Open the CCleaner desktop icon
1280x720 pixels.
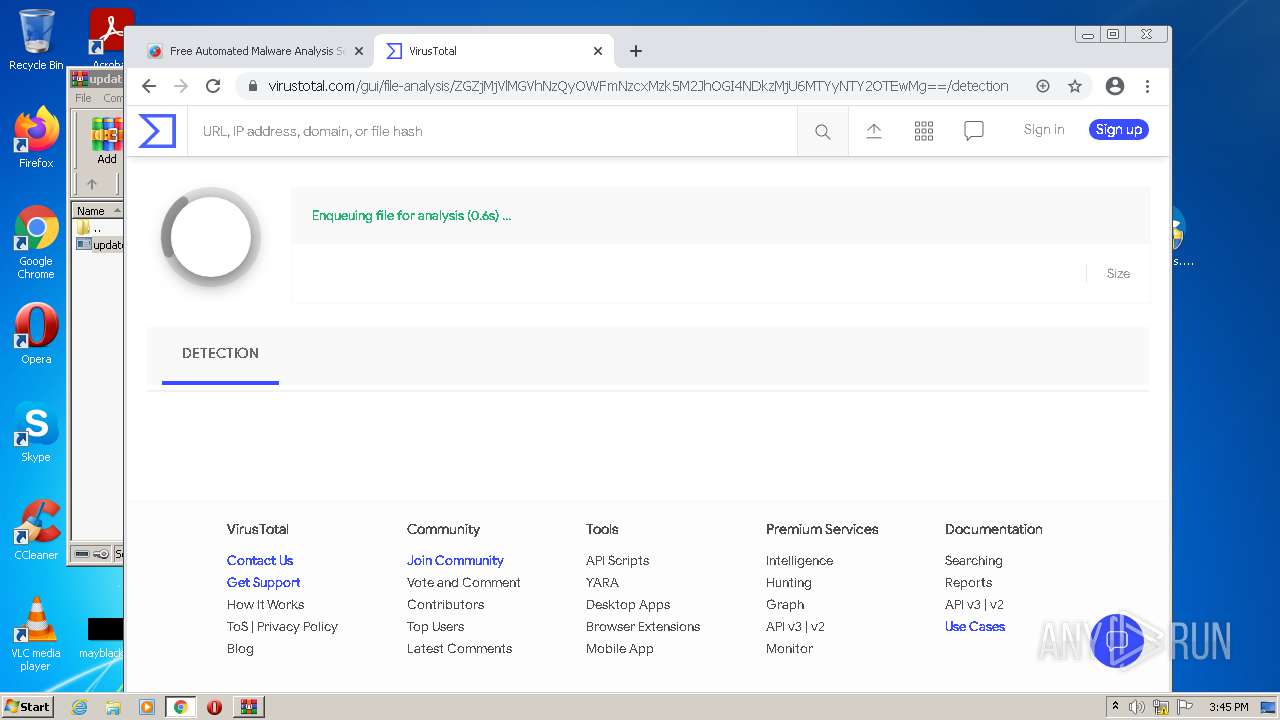pos(36,530)
